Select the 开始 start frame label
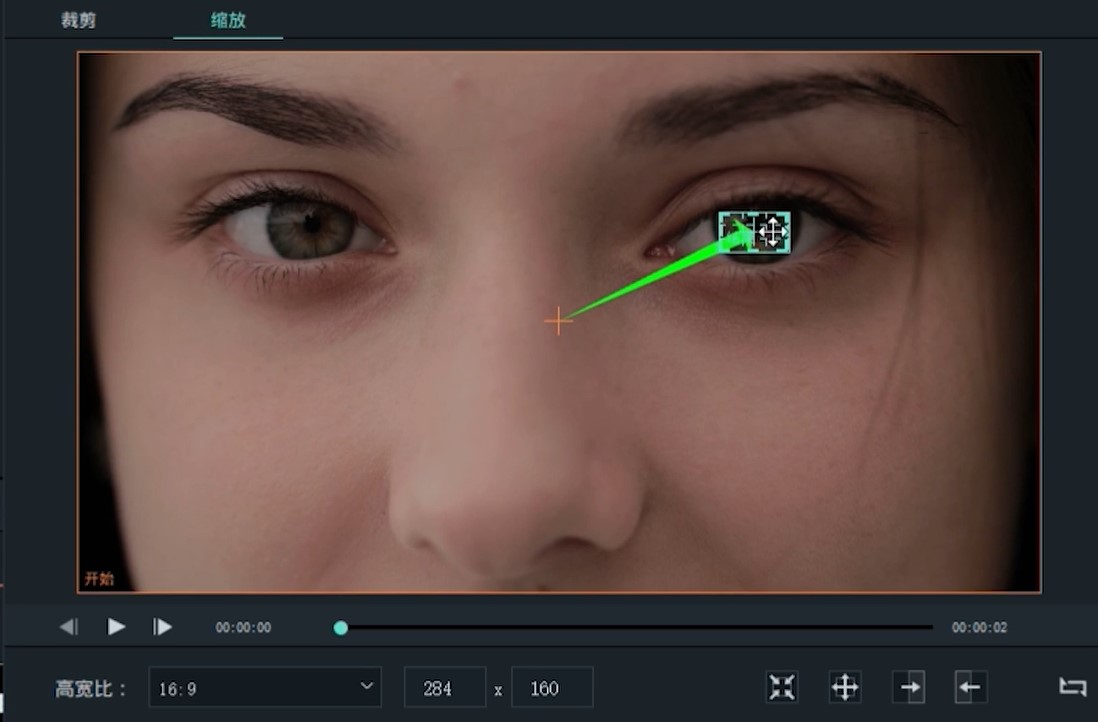 click(99, 579)
